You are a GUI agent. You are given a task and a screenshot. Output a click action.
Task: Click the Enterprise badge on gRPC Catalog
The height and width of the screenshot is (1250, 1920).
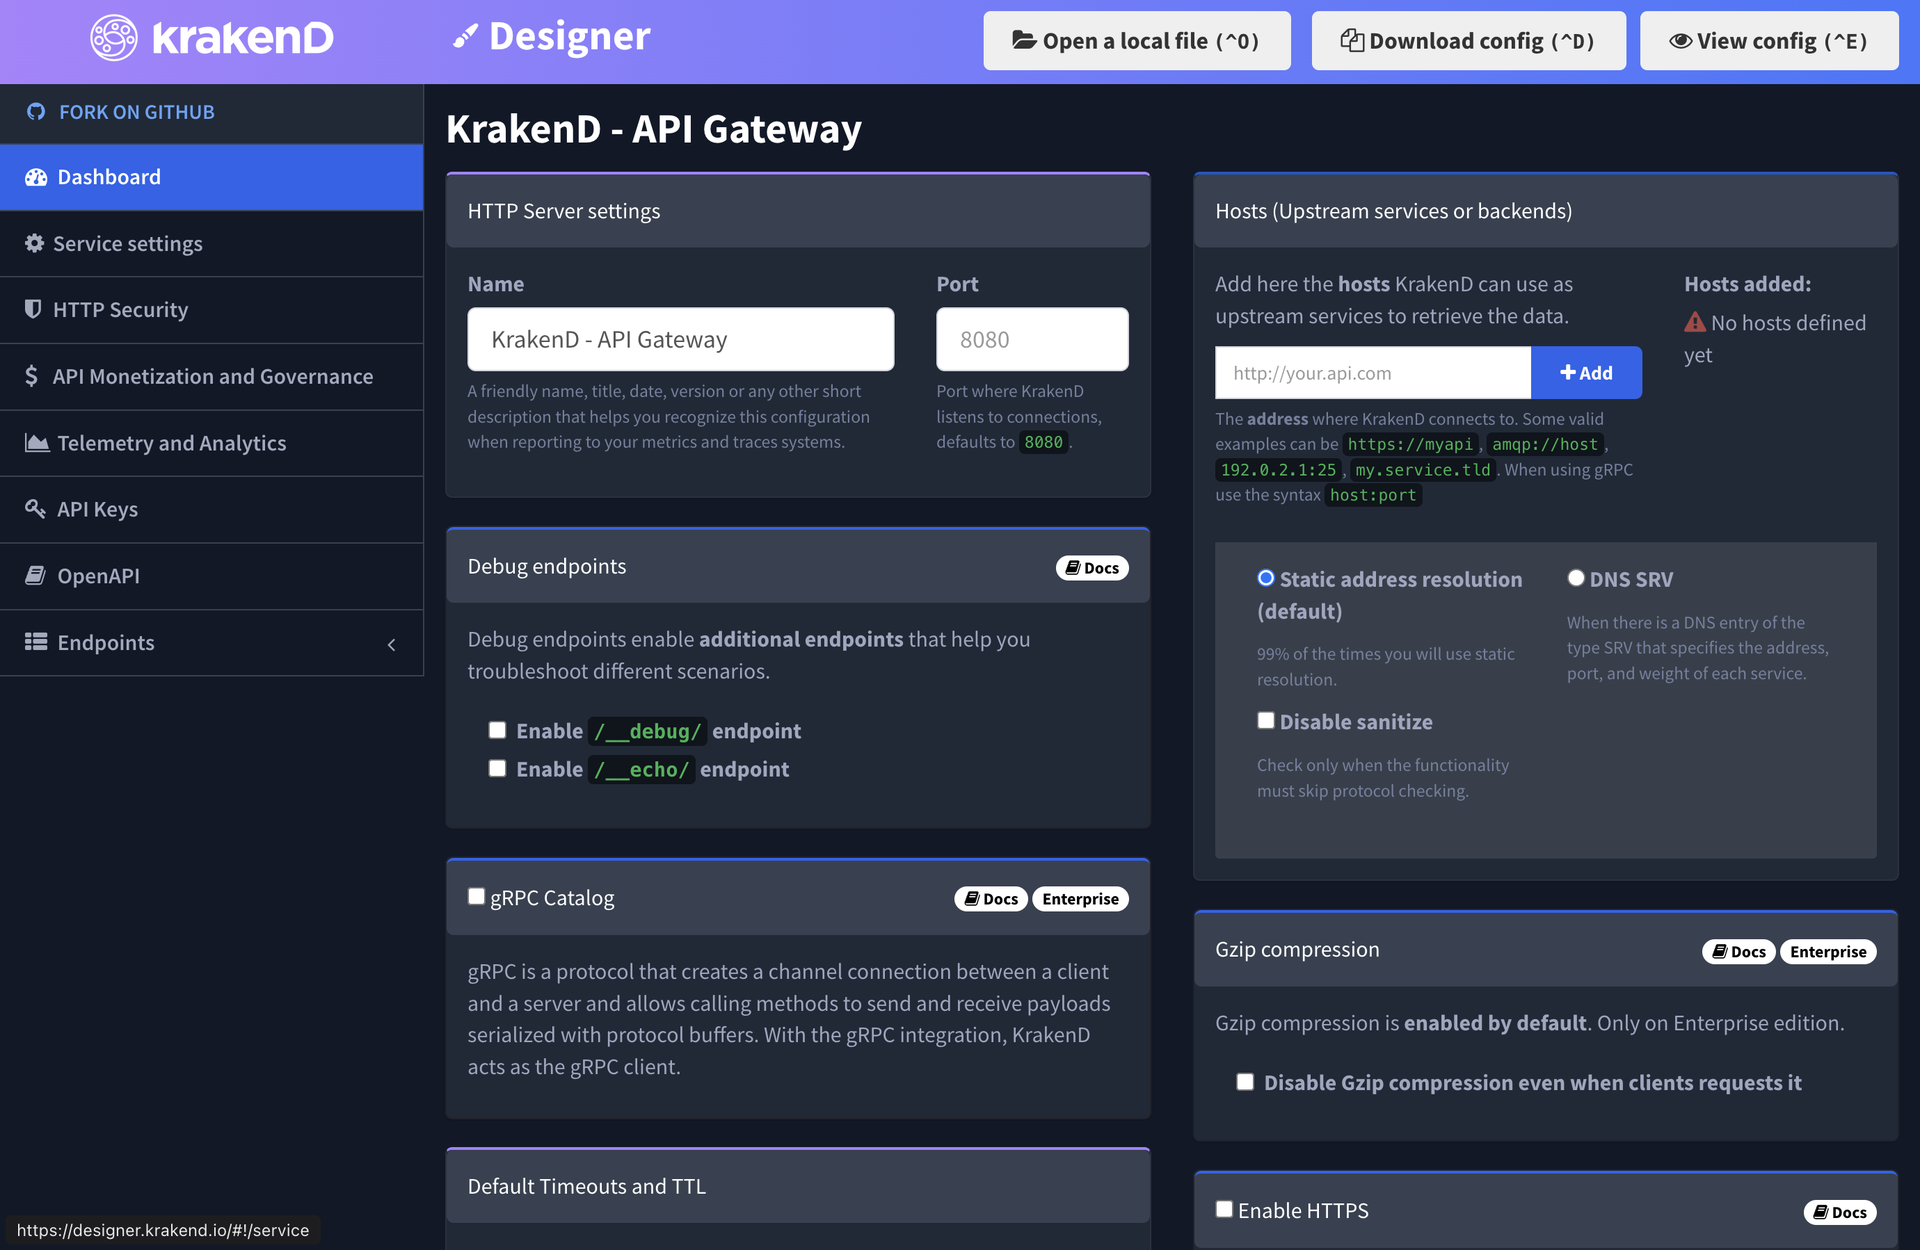tap(1080, 899)
